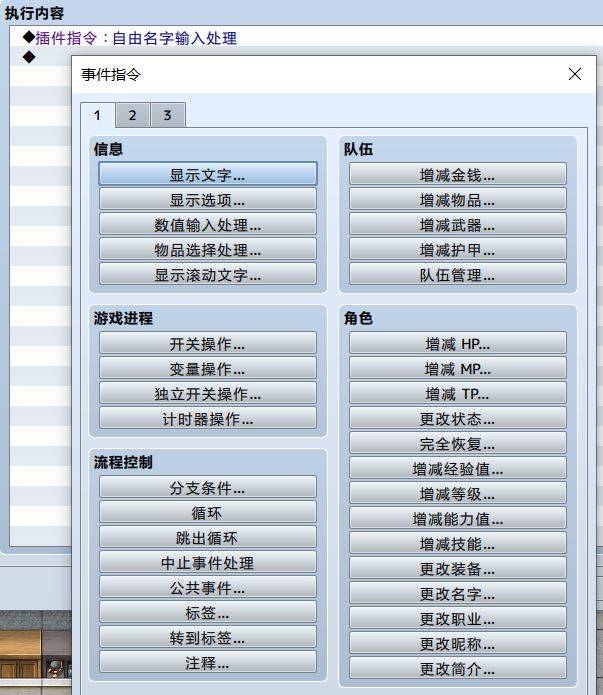Screen dimensions: 603x695
Task: Choose 显示滚动文字... command
Action: 208,274
